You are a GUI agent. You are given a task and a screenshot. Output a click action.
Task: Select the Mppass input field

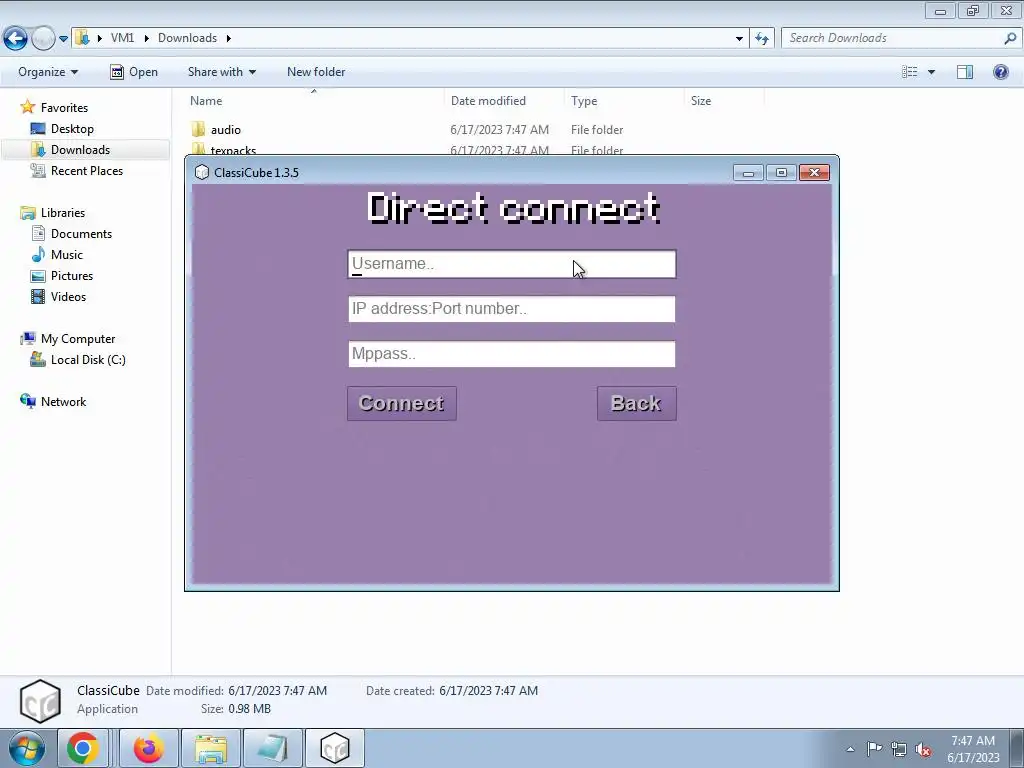511,354
